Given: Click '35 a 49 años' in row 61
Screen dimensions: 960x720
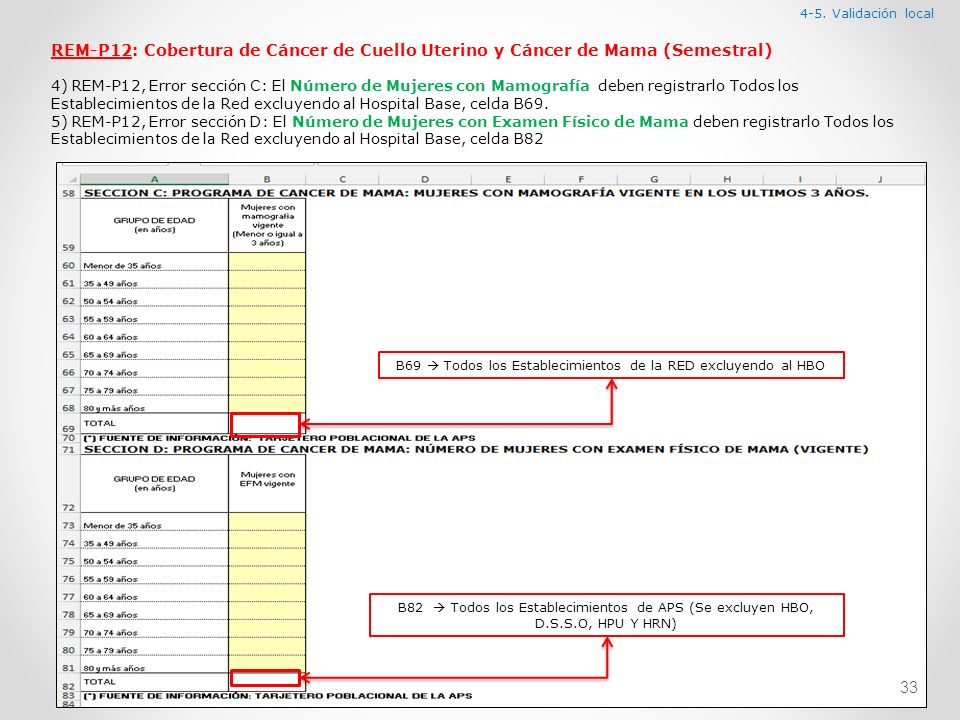Looking at the screenshot, I should pyautogui.click(x=110, y=283).
